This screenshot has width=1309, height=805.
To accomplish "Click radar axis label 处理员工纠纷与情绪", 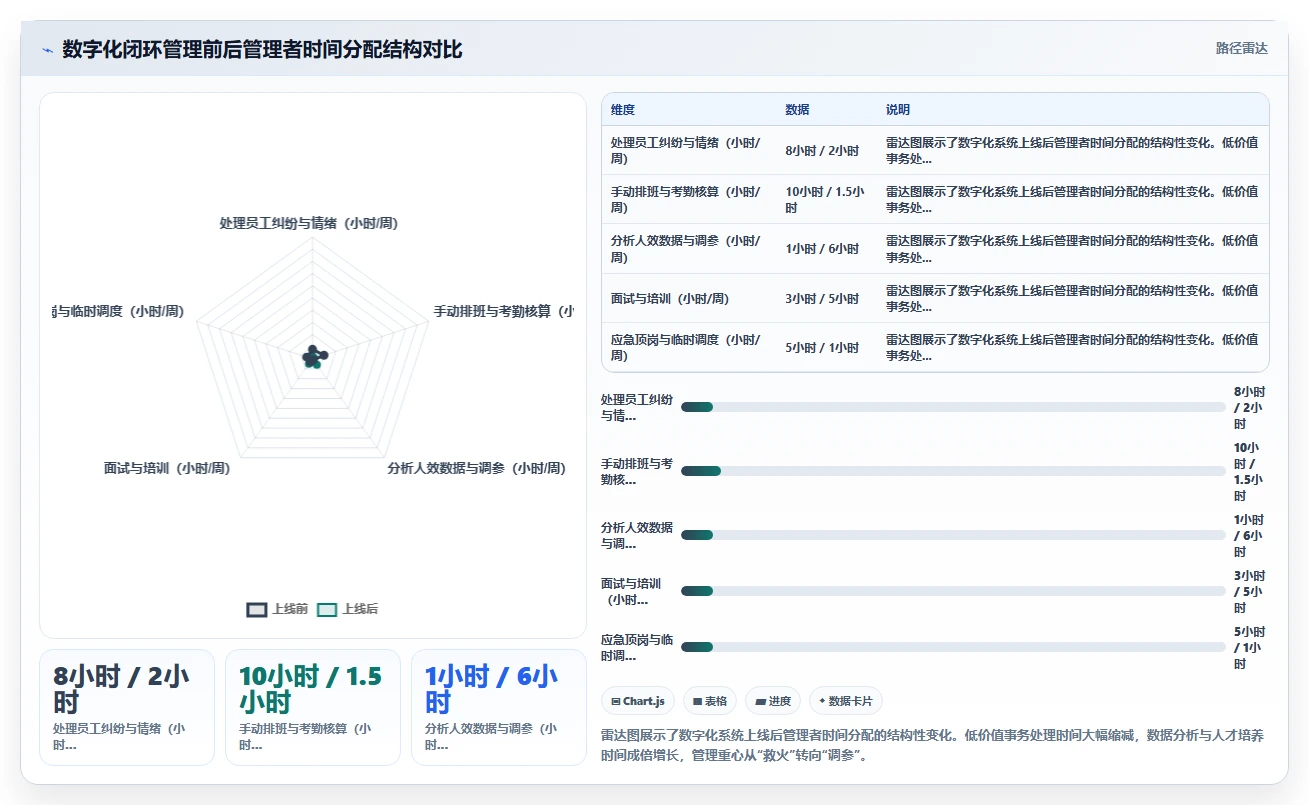I will tap(309, 223).
